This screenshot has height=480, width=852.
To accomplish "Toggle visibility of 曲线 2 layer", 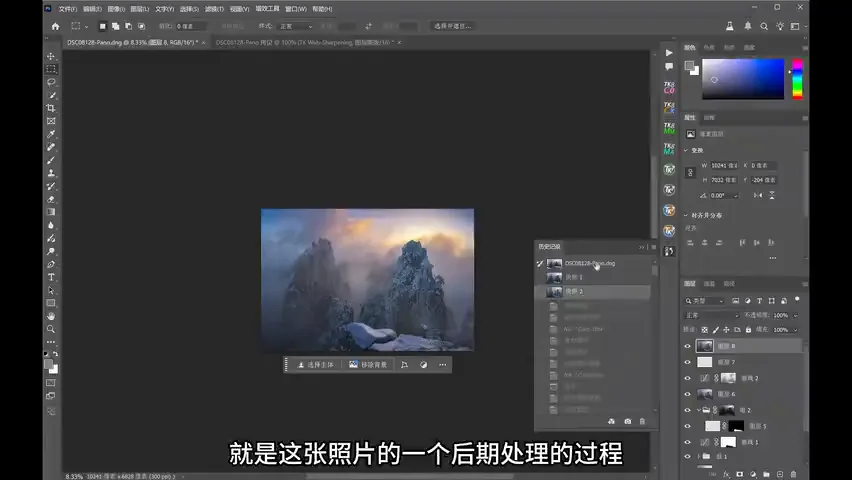I will (687, 378).
